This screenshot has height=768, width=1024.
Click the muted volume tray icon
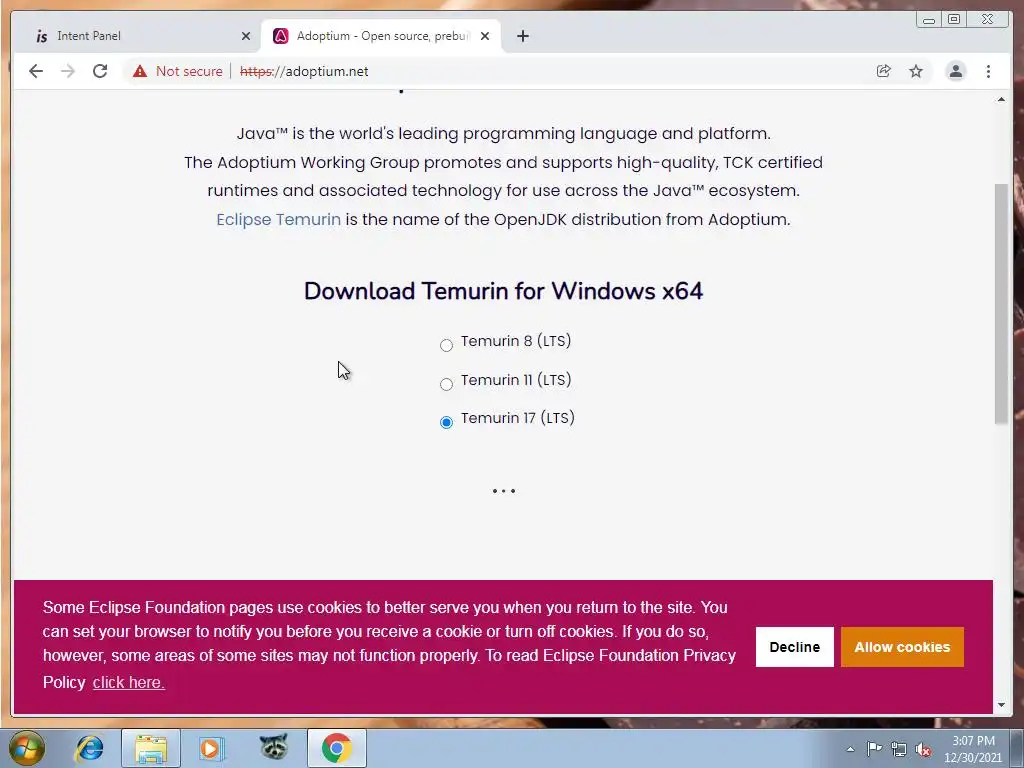coord(923,750)
